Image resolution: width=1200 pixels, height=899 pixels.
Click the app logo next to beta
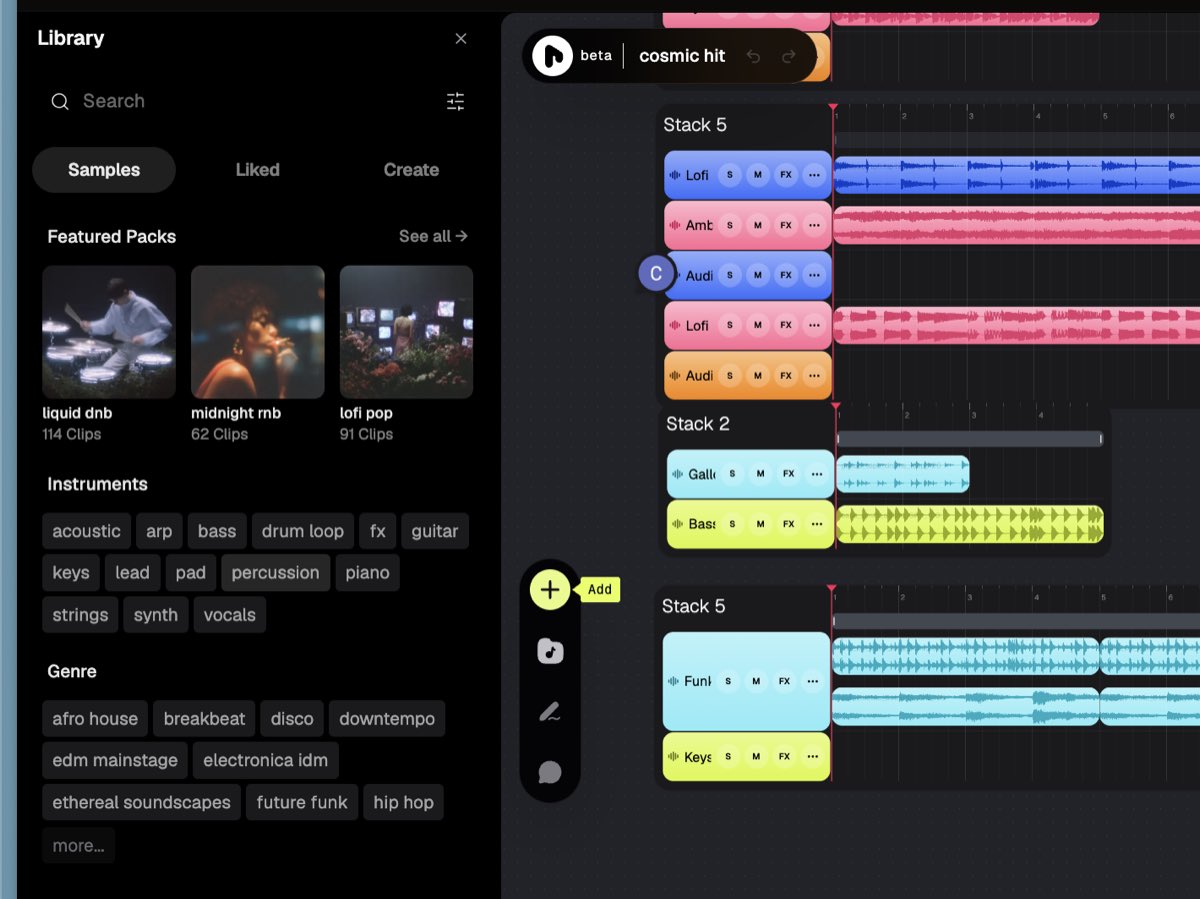click(x=552, y=55)
